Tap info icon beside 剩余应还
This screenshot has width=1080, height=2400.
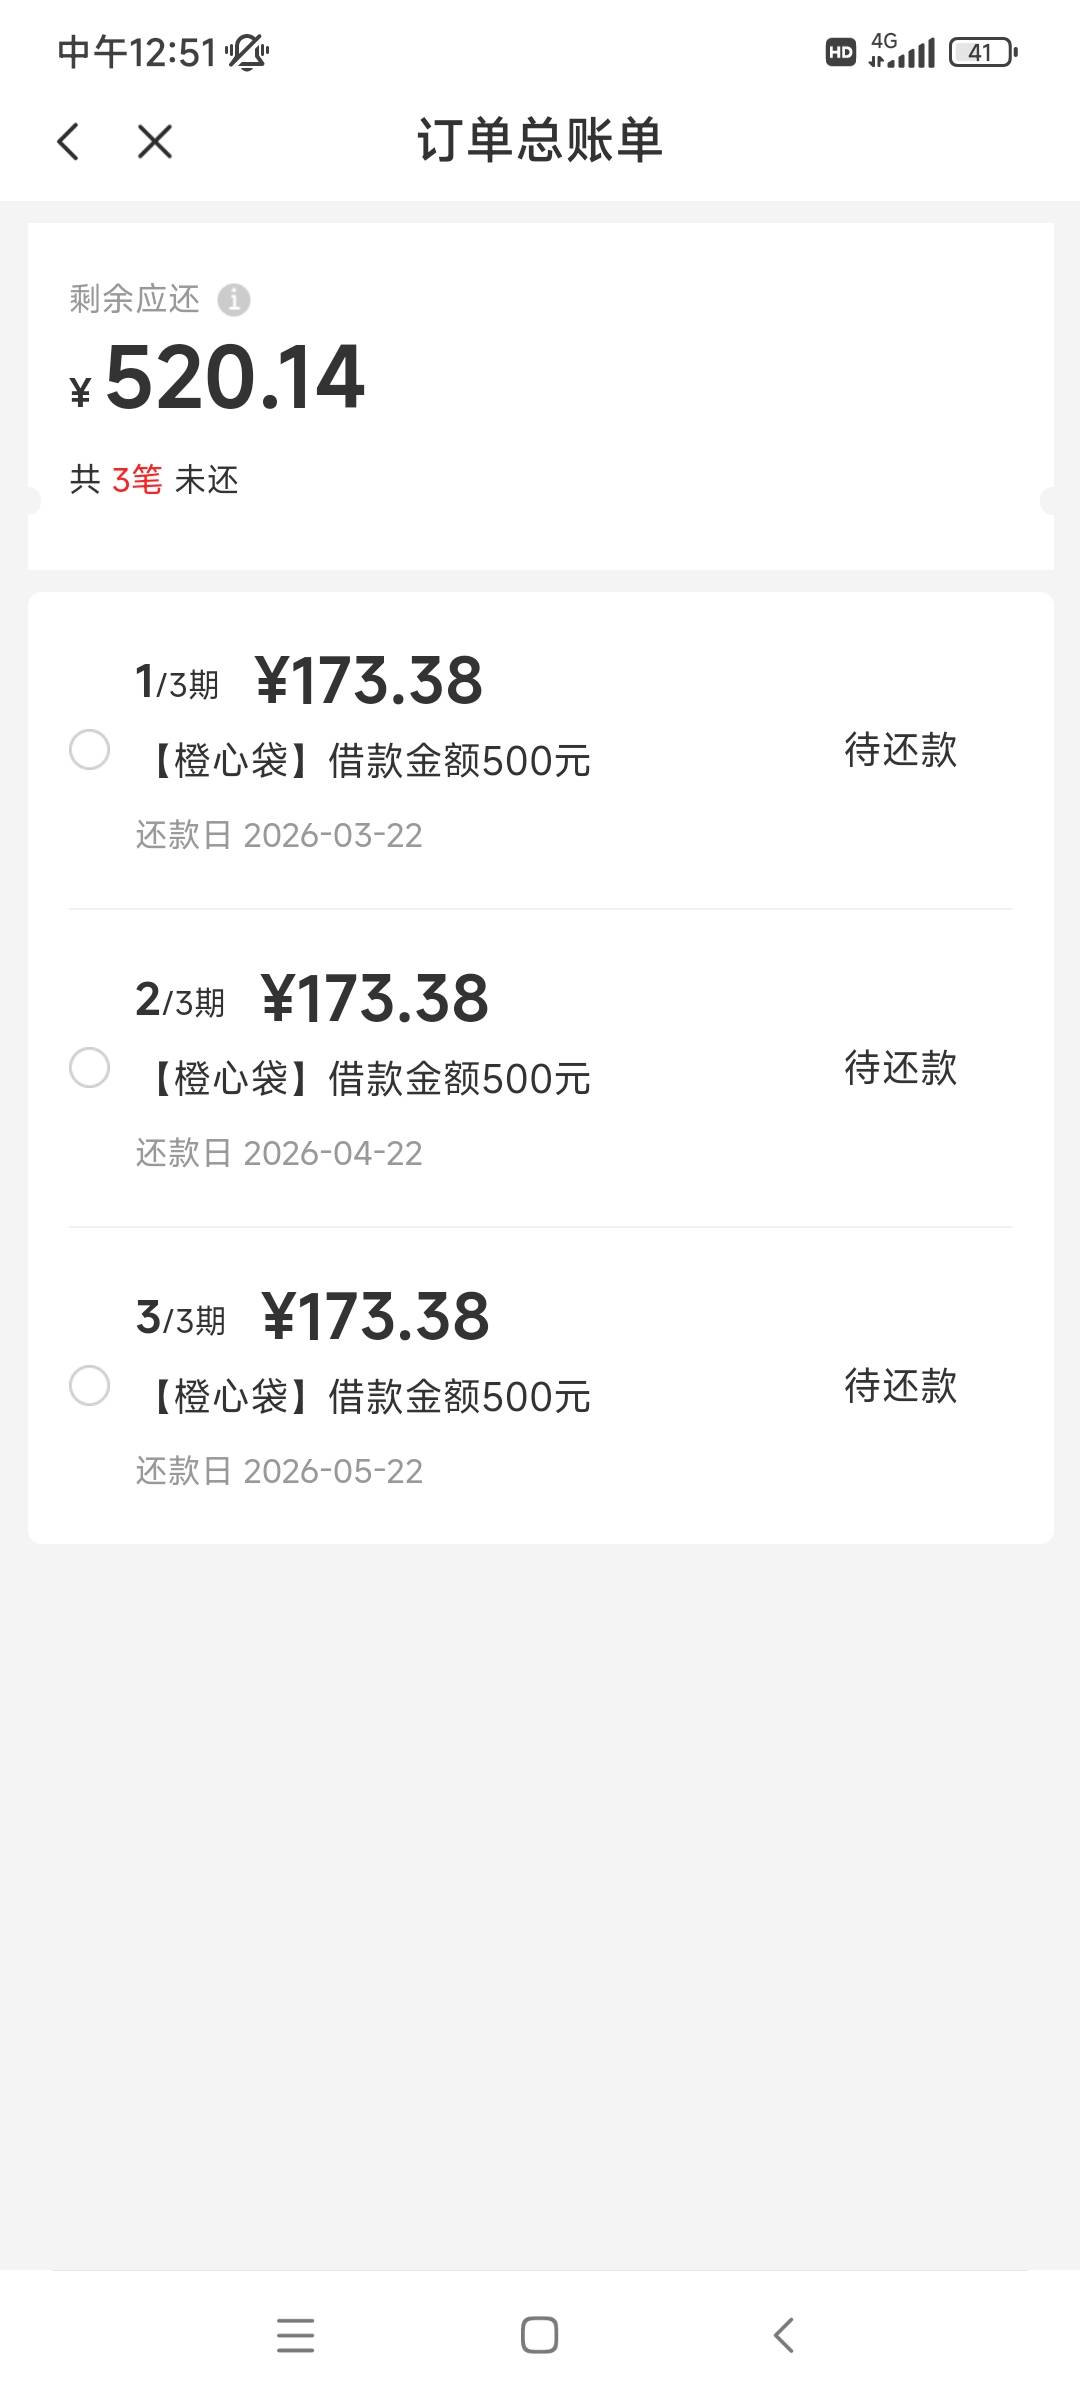(x=234, y=299)
